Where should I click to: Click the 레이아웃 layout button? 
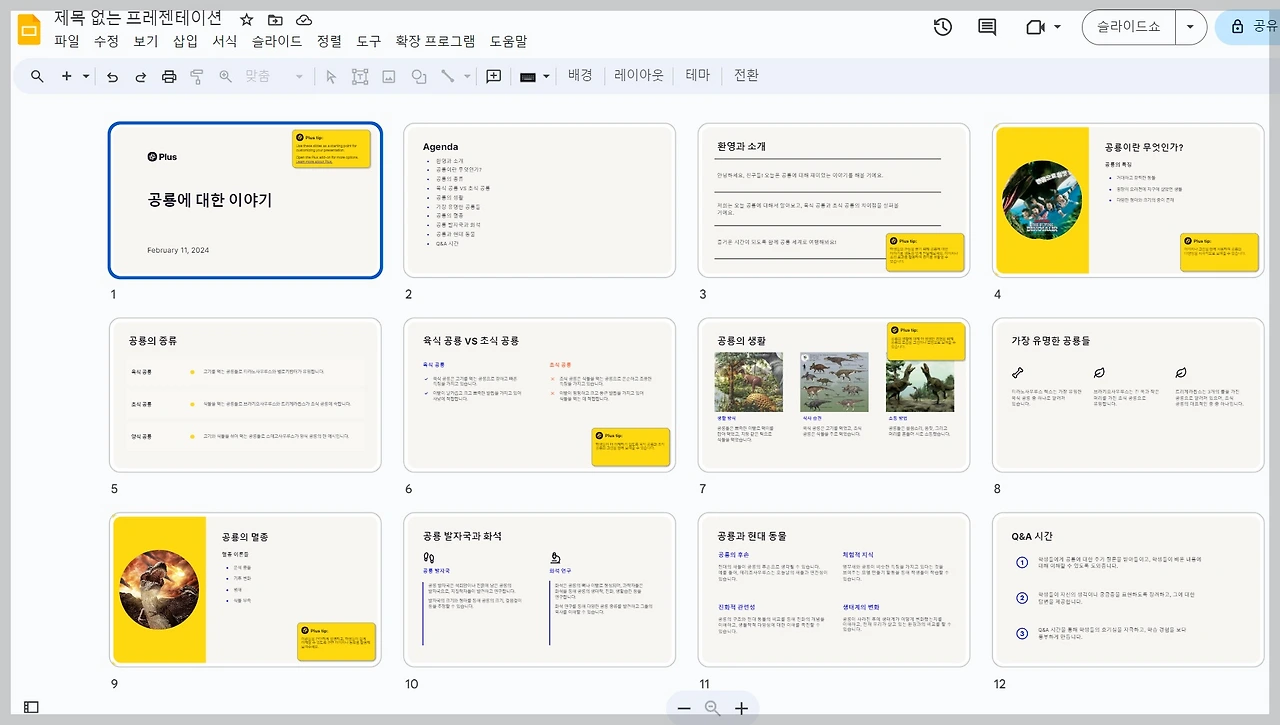(x=639, y=75)
